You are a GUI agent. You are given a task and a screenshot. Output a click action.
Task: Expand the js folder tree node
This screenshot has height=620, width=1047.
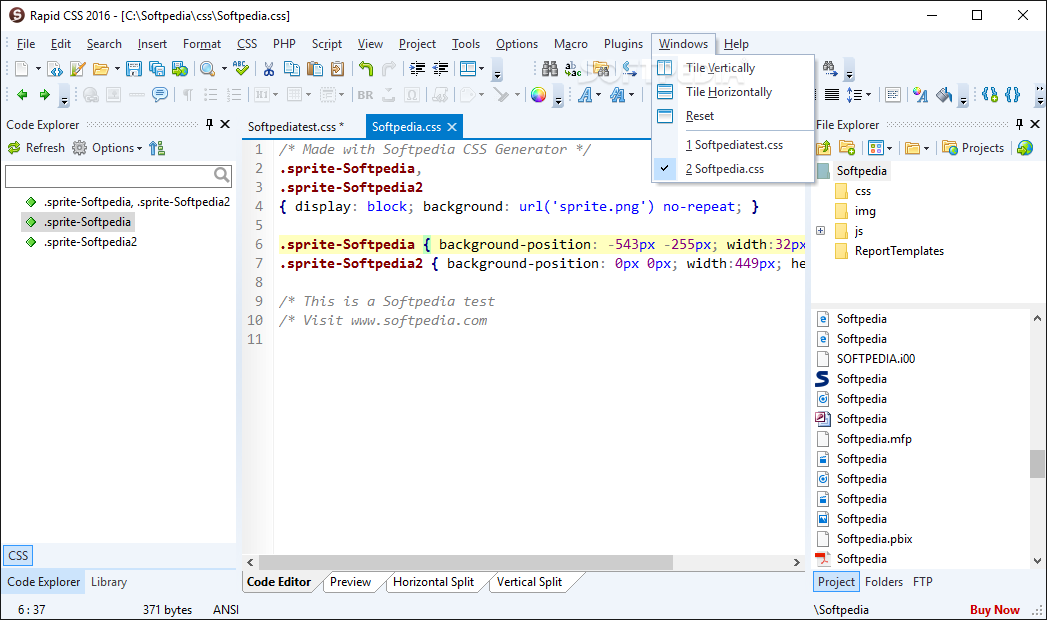coord(821,231)
